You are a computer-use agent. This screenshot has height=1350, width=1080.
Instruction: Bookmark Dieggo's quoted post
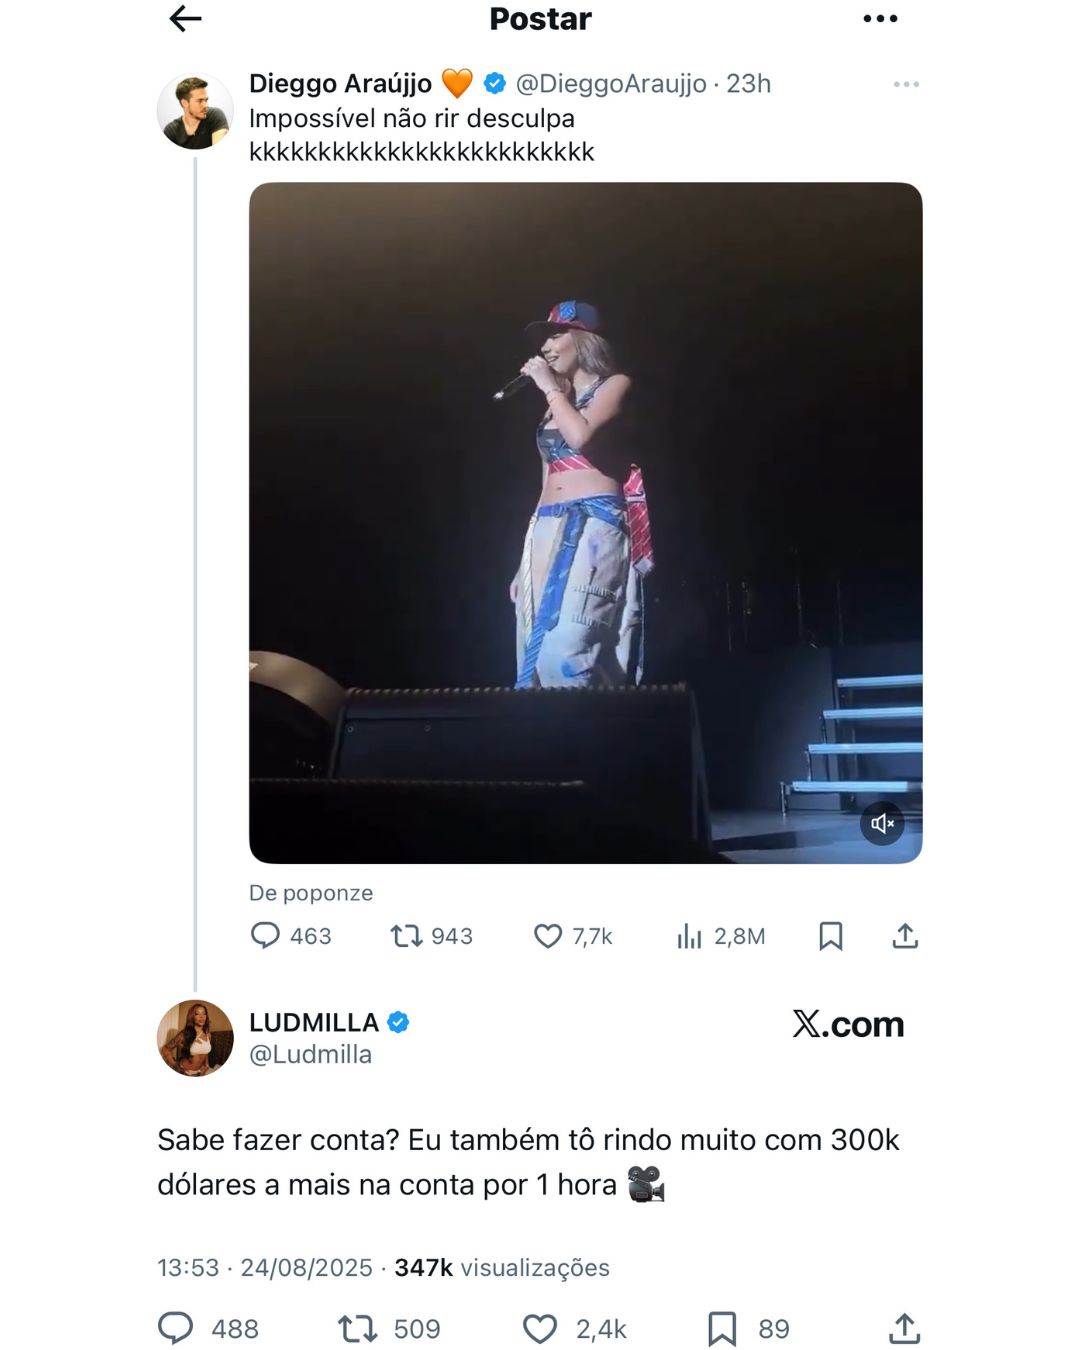tap(830, 936)
